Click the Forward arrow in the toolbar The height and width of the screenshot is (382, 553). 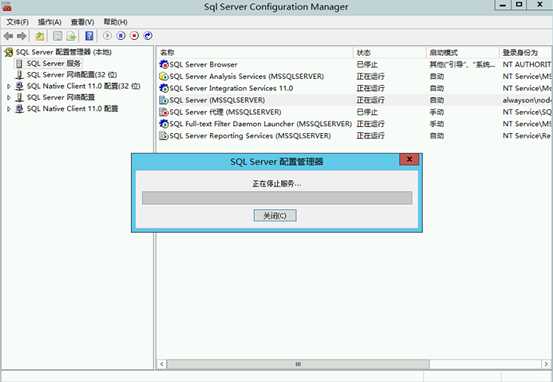[22, 36]
